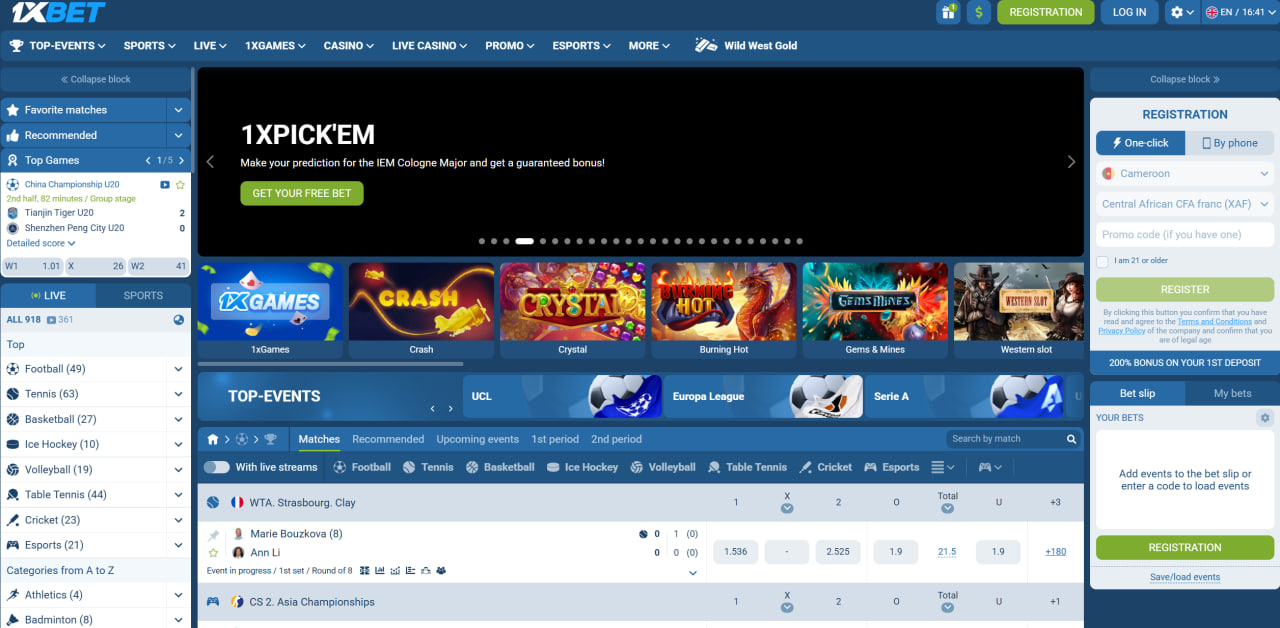Expand Detailed score for China Championship match
Screen dimensions: 1280x628
(x=41, y=243)
